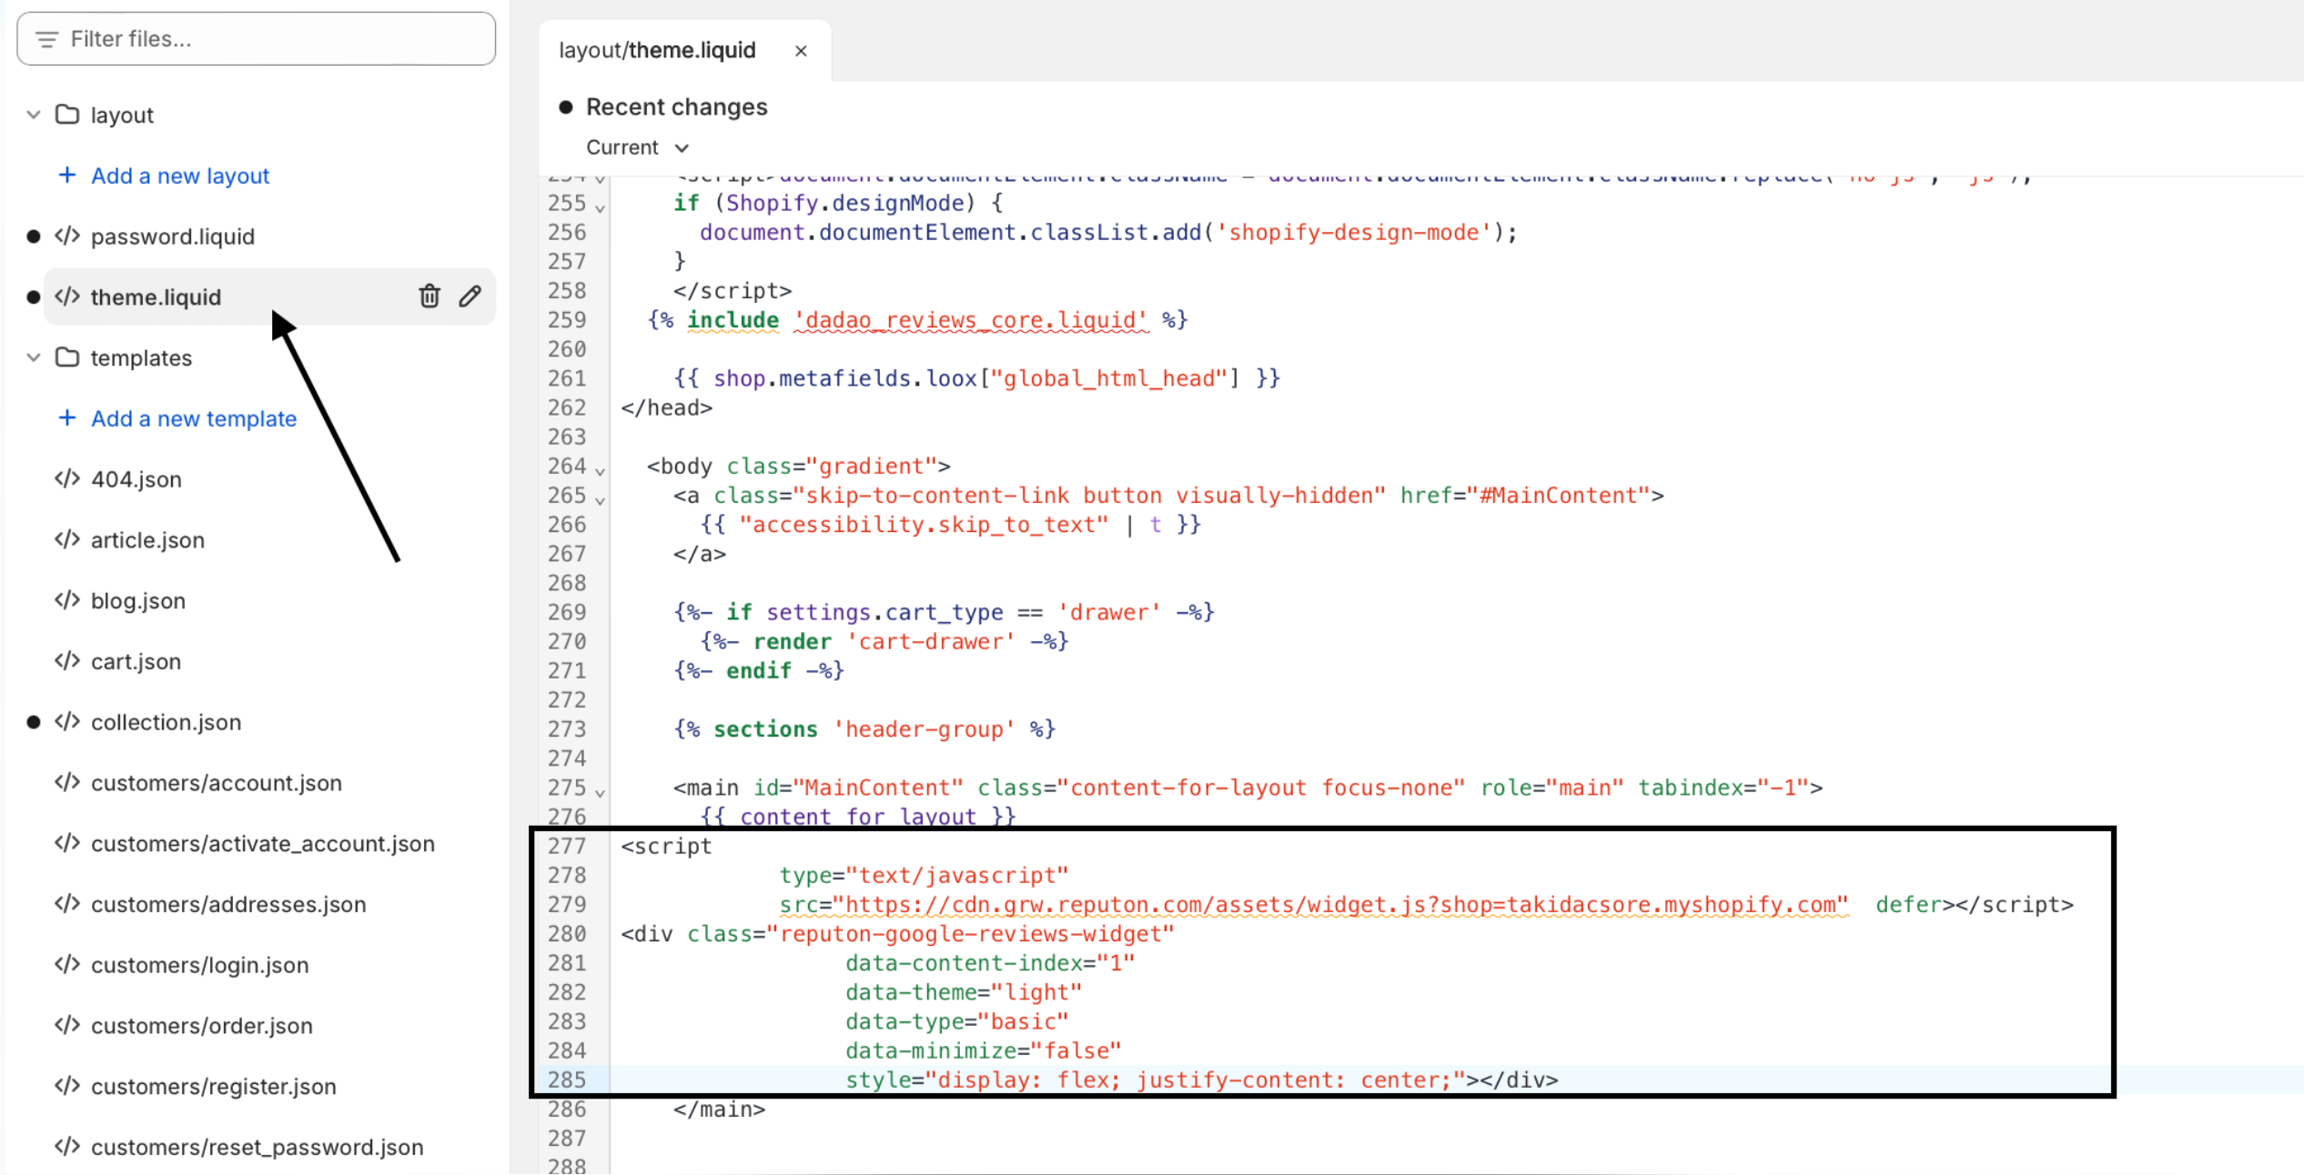Click the folder icon for the templates folder
Screen dimensions: 2304x1175
pos(67,357)
